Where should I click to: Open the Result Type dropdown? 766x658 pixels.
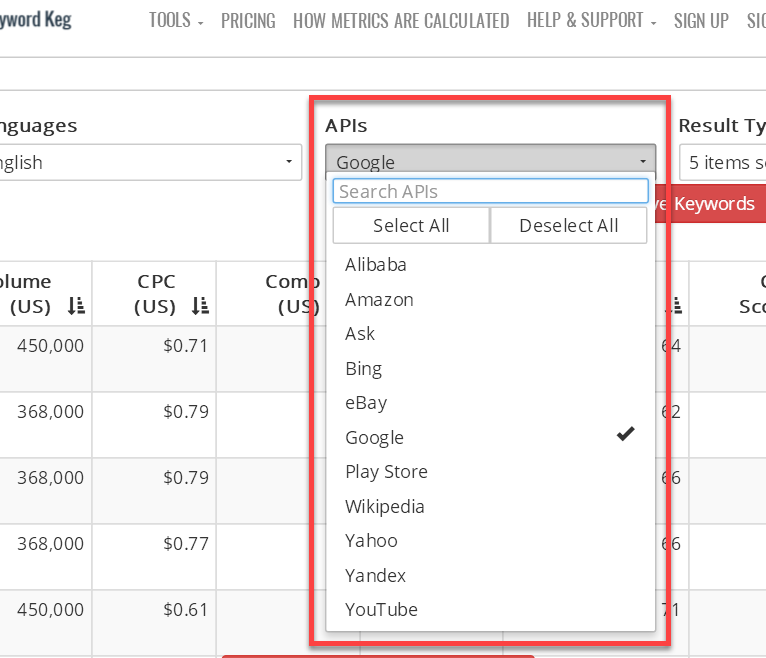tap(722, 163)
